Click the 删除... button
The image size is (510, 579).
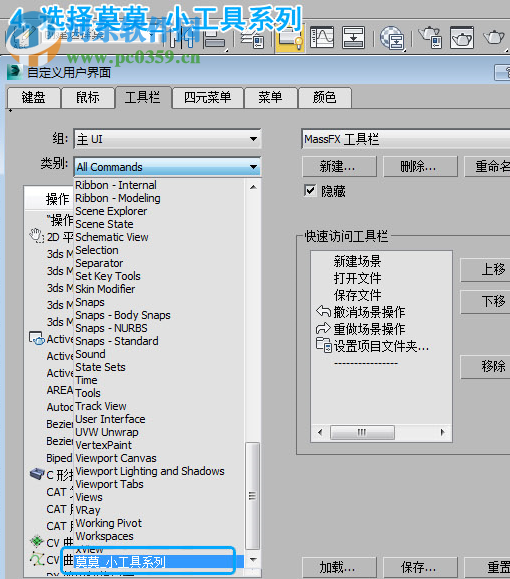point(420,167)
